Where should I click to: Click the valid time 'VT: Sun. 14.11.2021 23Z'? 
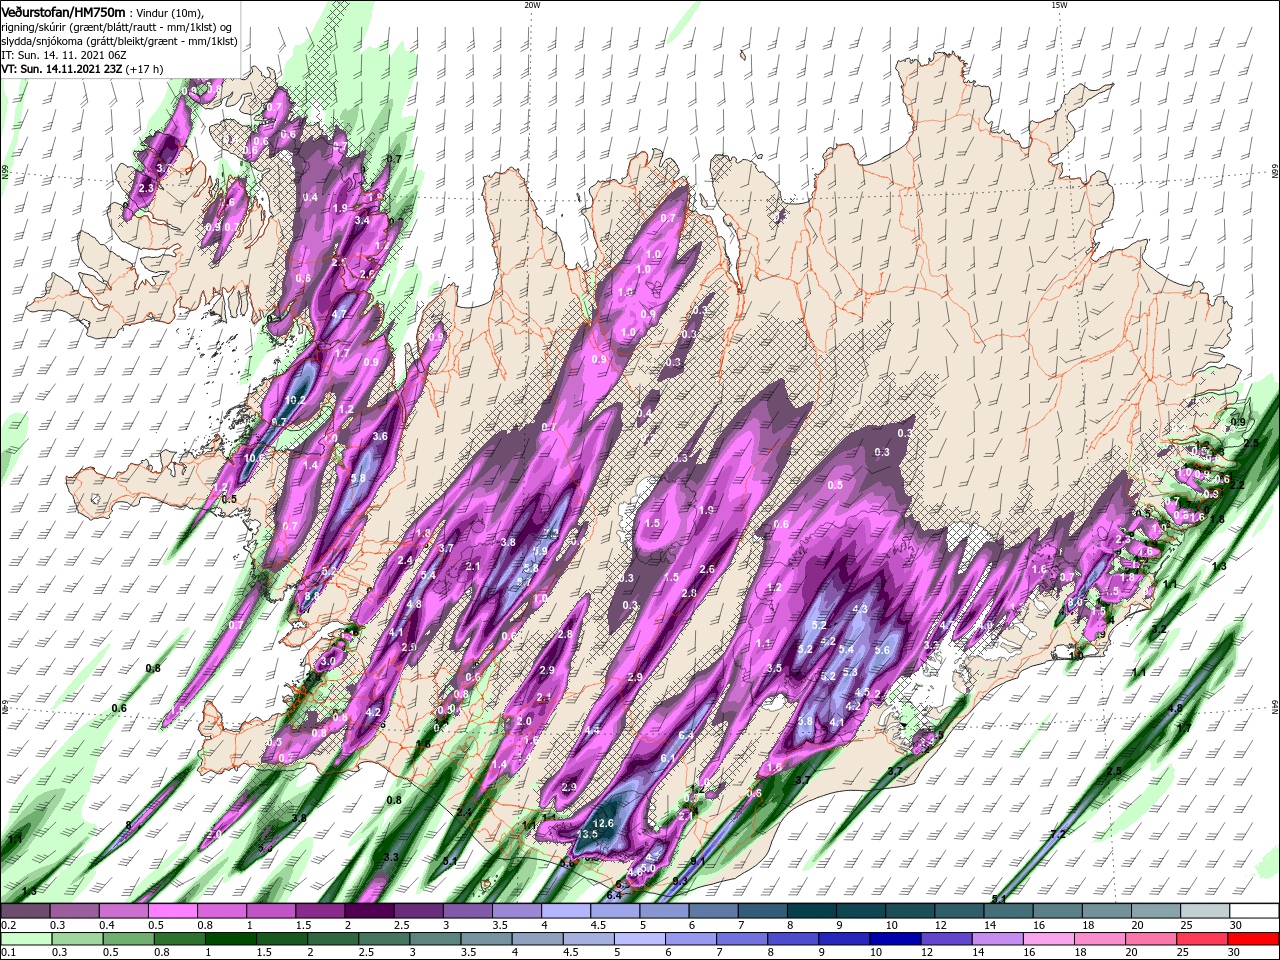(x=62, y=69)
